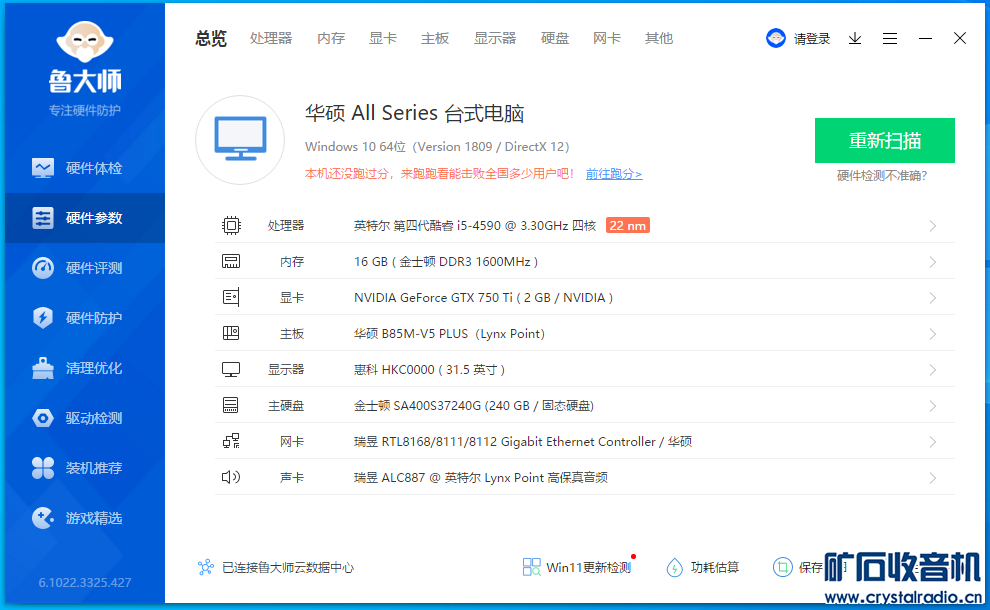Click the 主板 motherboard icon
Viewport: 990px width, 610px height.
(231, 333)
